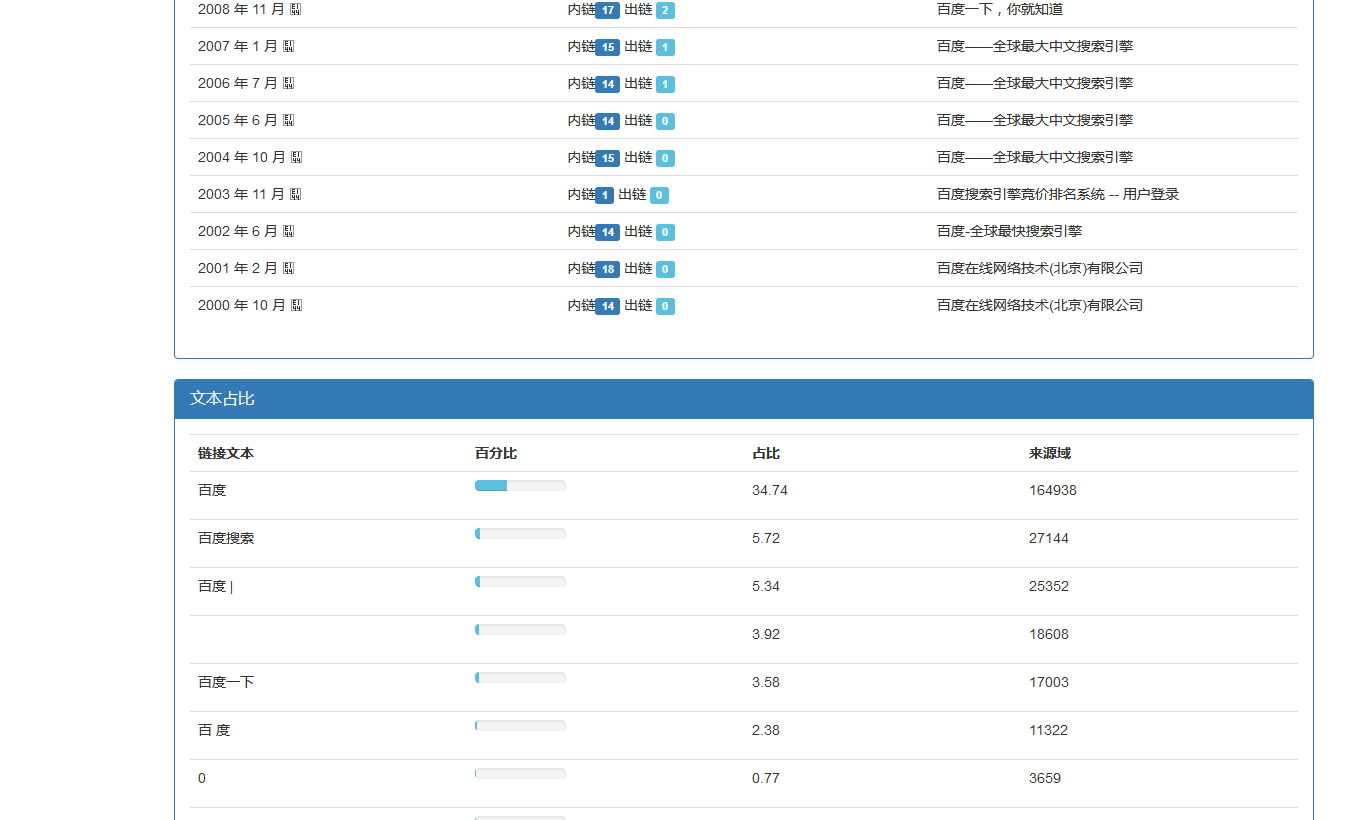Click the ratio value 2.38
The width and height of the screenshot is (1356, 820).
coord(766,730)
